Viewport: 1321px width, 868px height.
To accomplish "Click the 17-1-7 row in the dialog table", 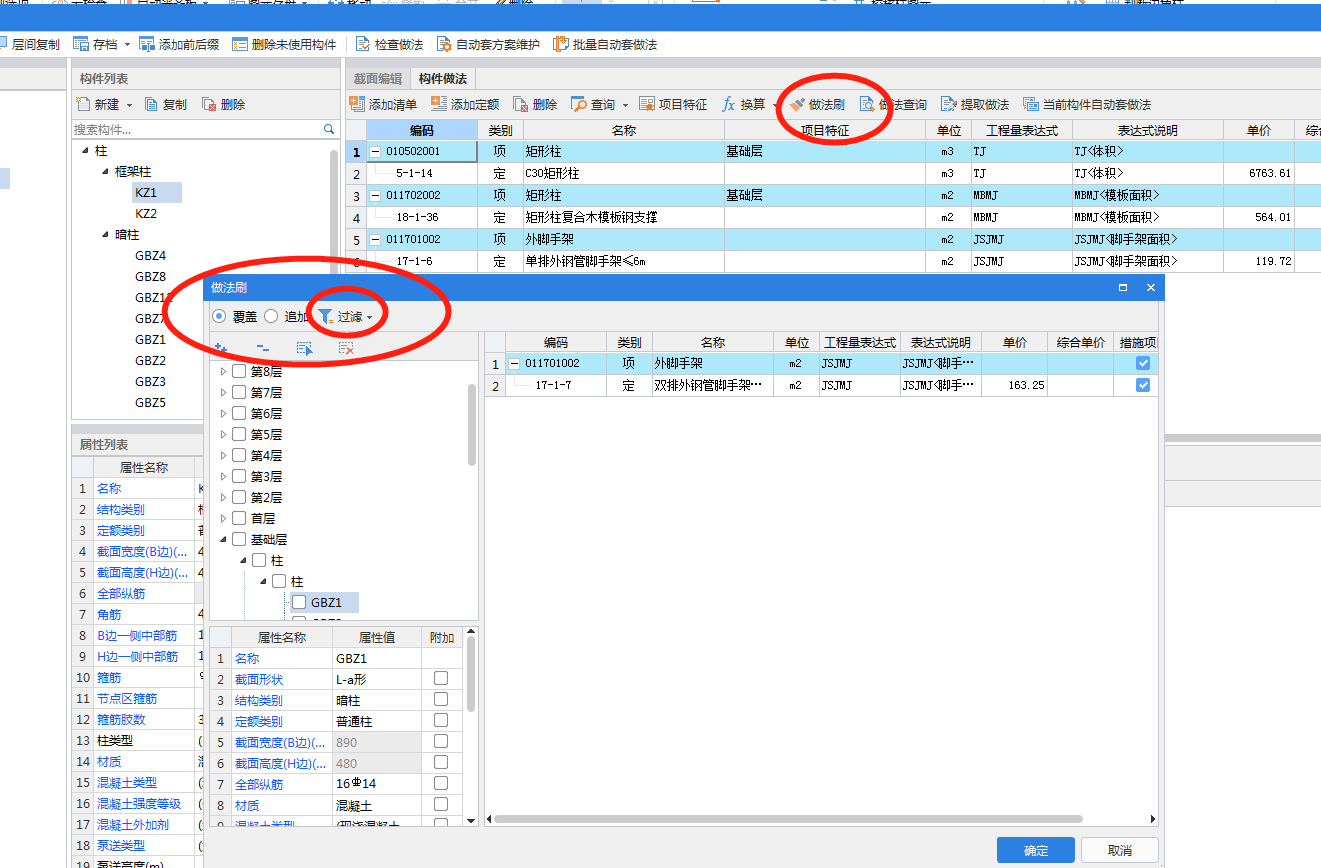I will 821,385.
